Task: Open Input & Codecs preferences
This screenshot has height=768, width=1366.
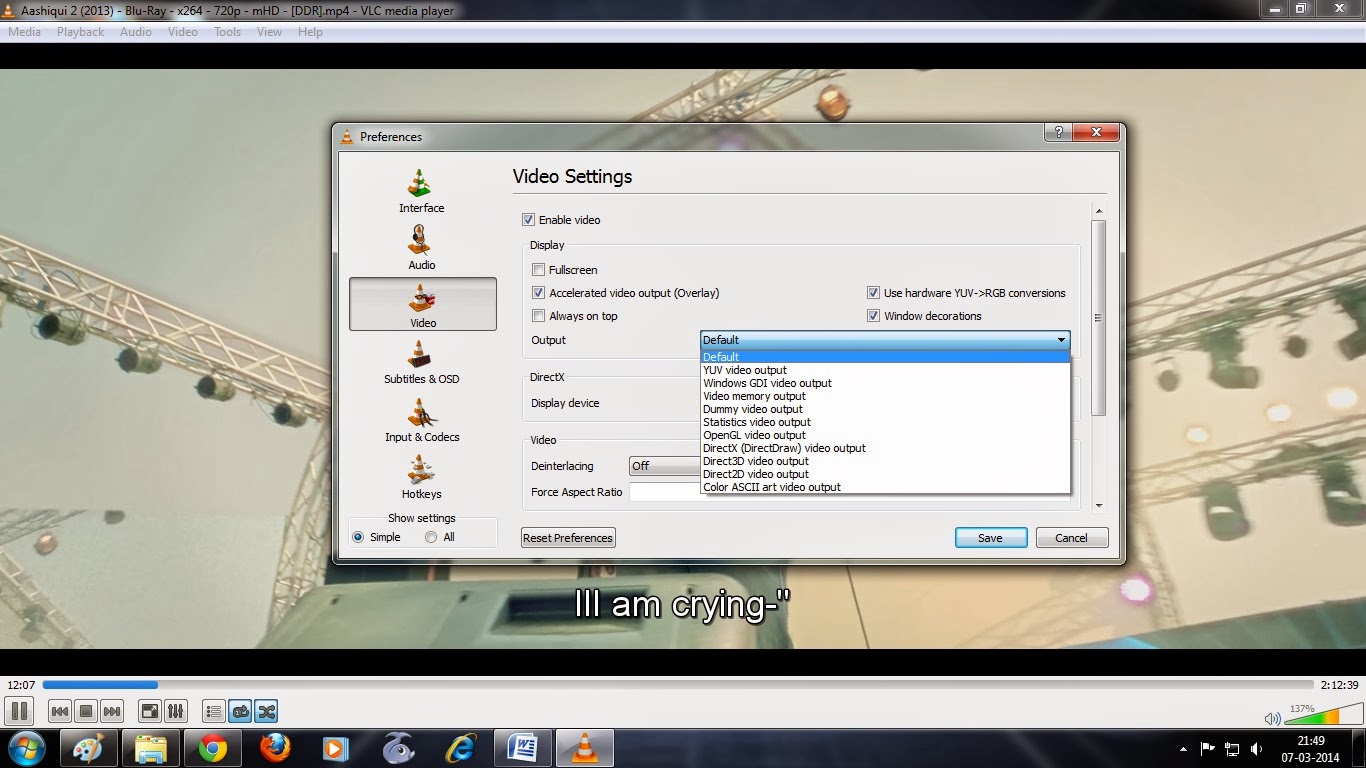Action: pyautogui.click(x=422, y=419)
